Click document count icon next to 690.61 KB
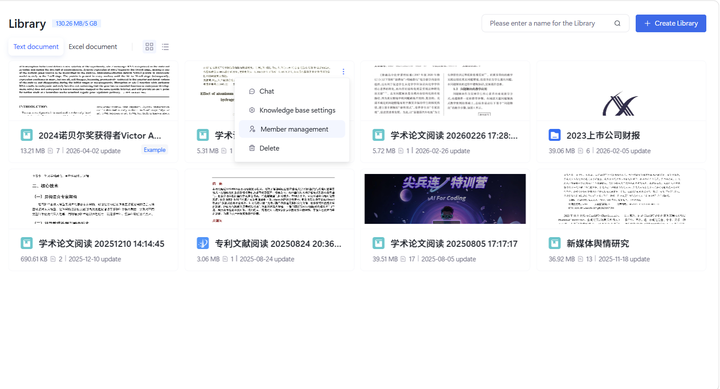 pyautogui.click(x=53, y=259)
